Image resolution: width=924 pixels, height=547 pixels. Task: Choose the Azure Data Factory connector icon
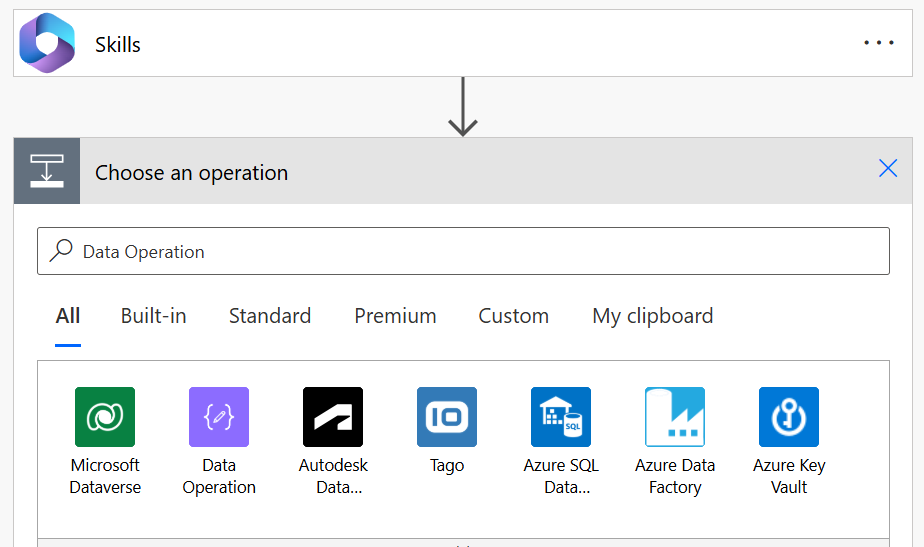(675, 417)
